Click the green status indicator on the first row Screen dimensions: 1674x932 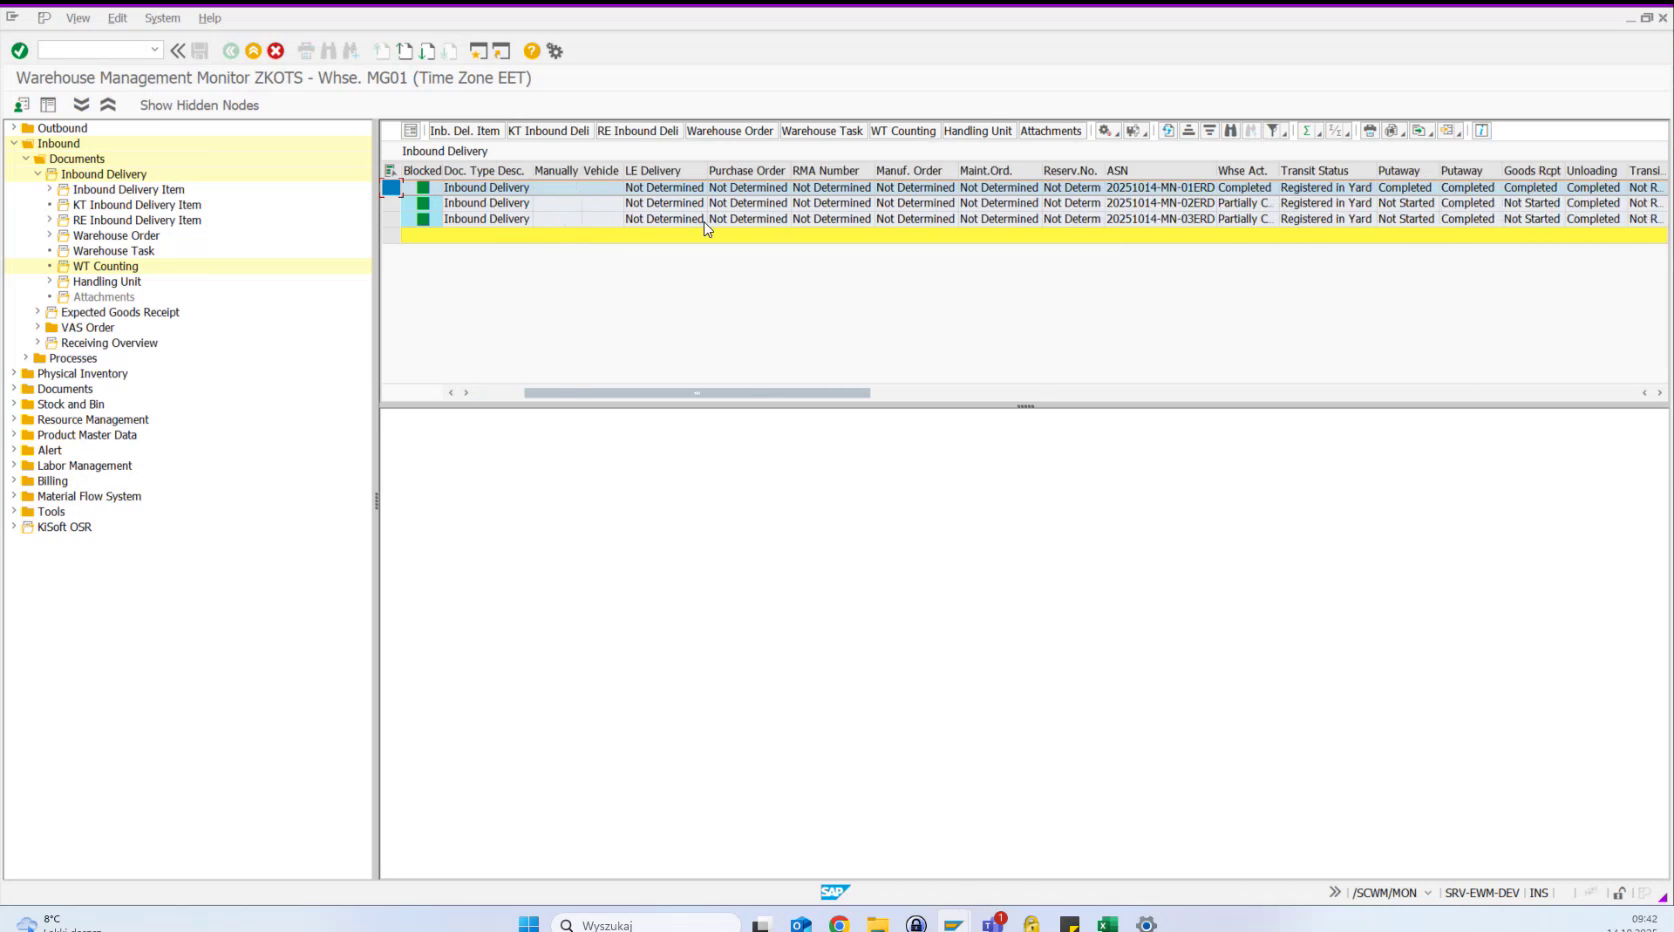point(424,187)
